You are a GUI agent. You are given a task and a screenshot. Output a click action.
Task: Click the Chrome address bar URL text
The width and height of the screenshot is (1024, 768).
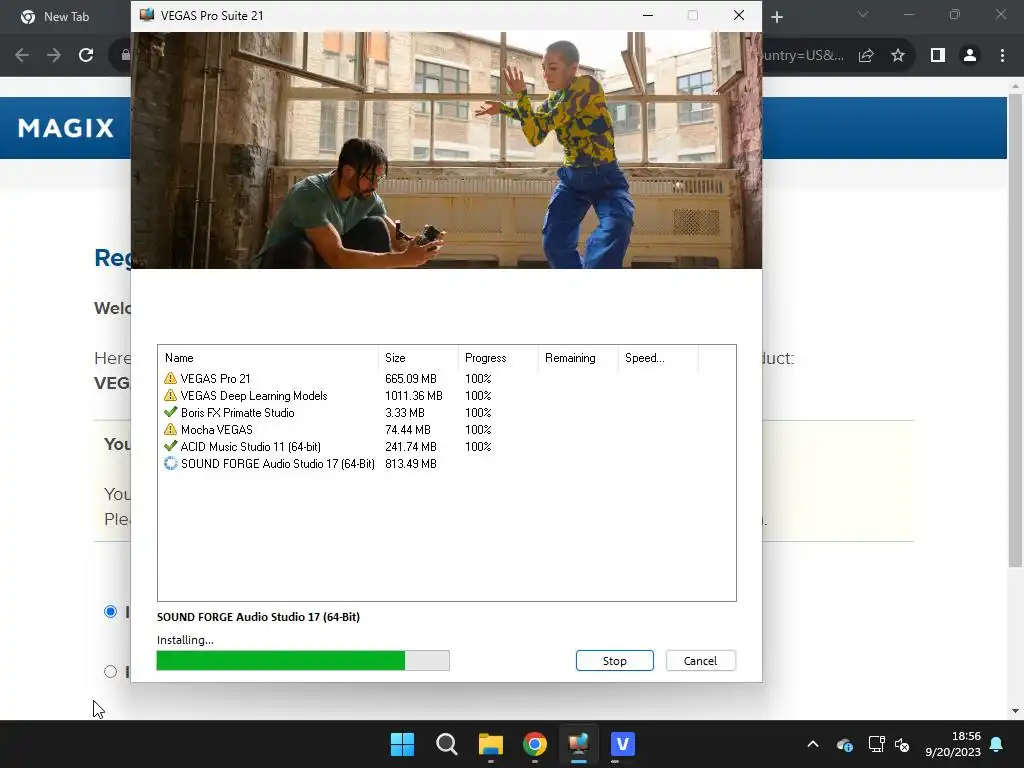[x=803, y=56]
